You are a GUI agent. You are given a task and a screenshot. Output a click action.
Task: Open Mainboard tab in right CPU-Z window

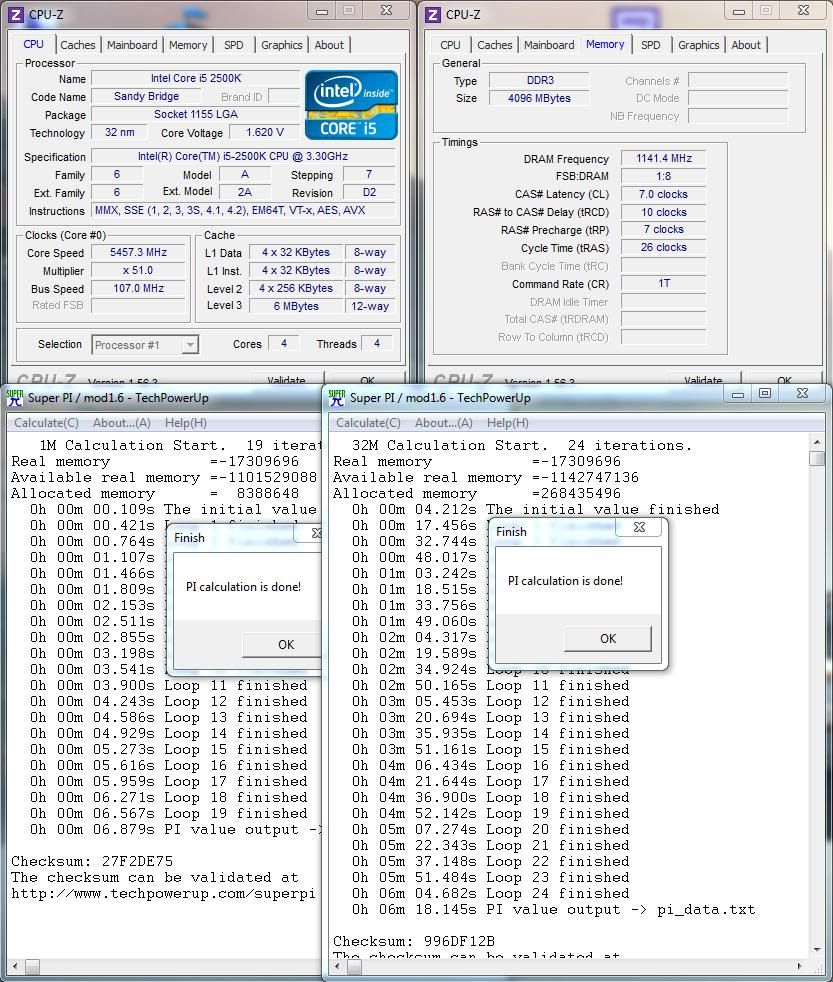549,45
